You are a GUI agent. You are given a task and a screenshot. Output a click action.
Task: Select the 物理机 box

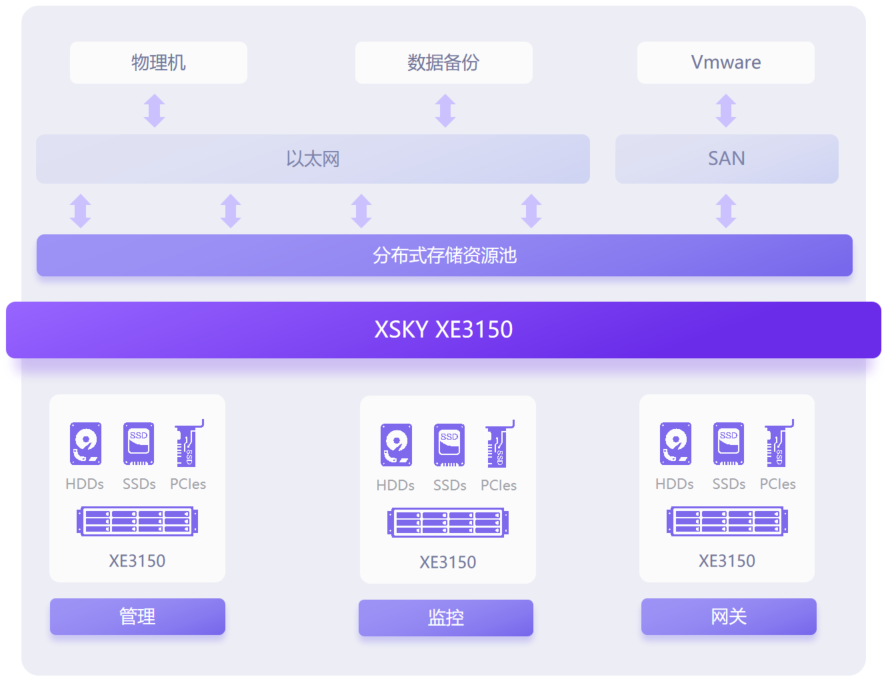(159, 62)
